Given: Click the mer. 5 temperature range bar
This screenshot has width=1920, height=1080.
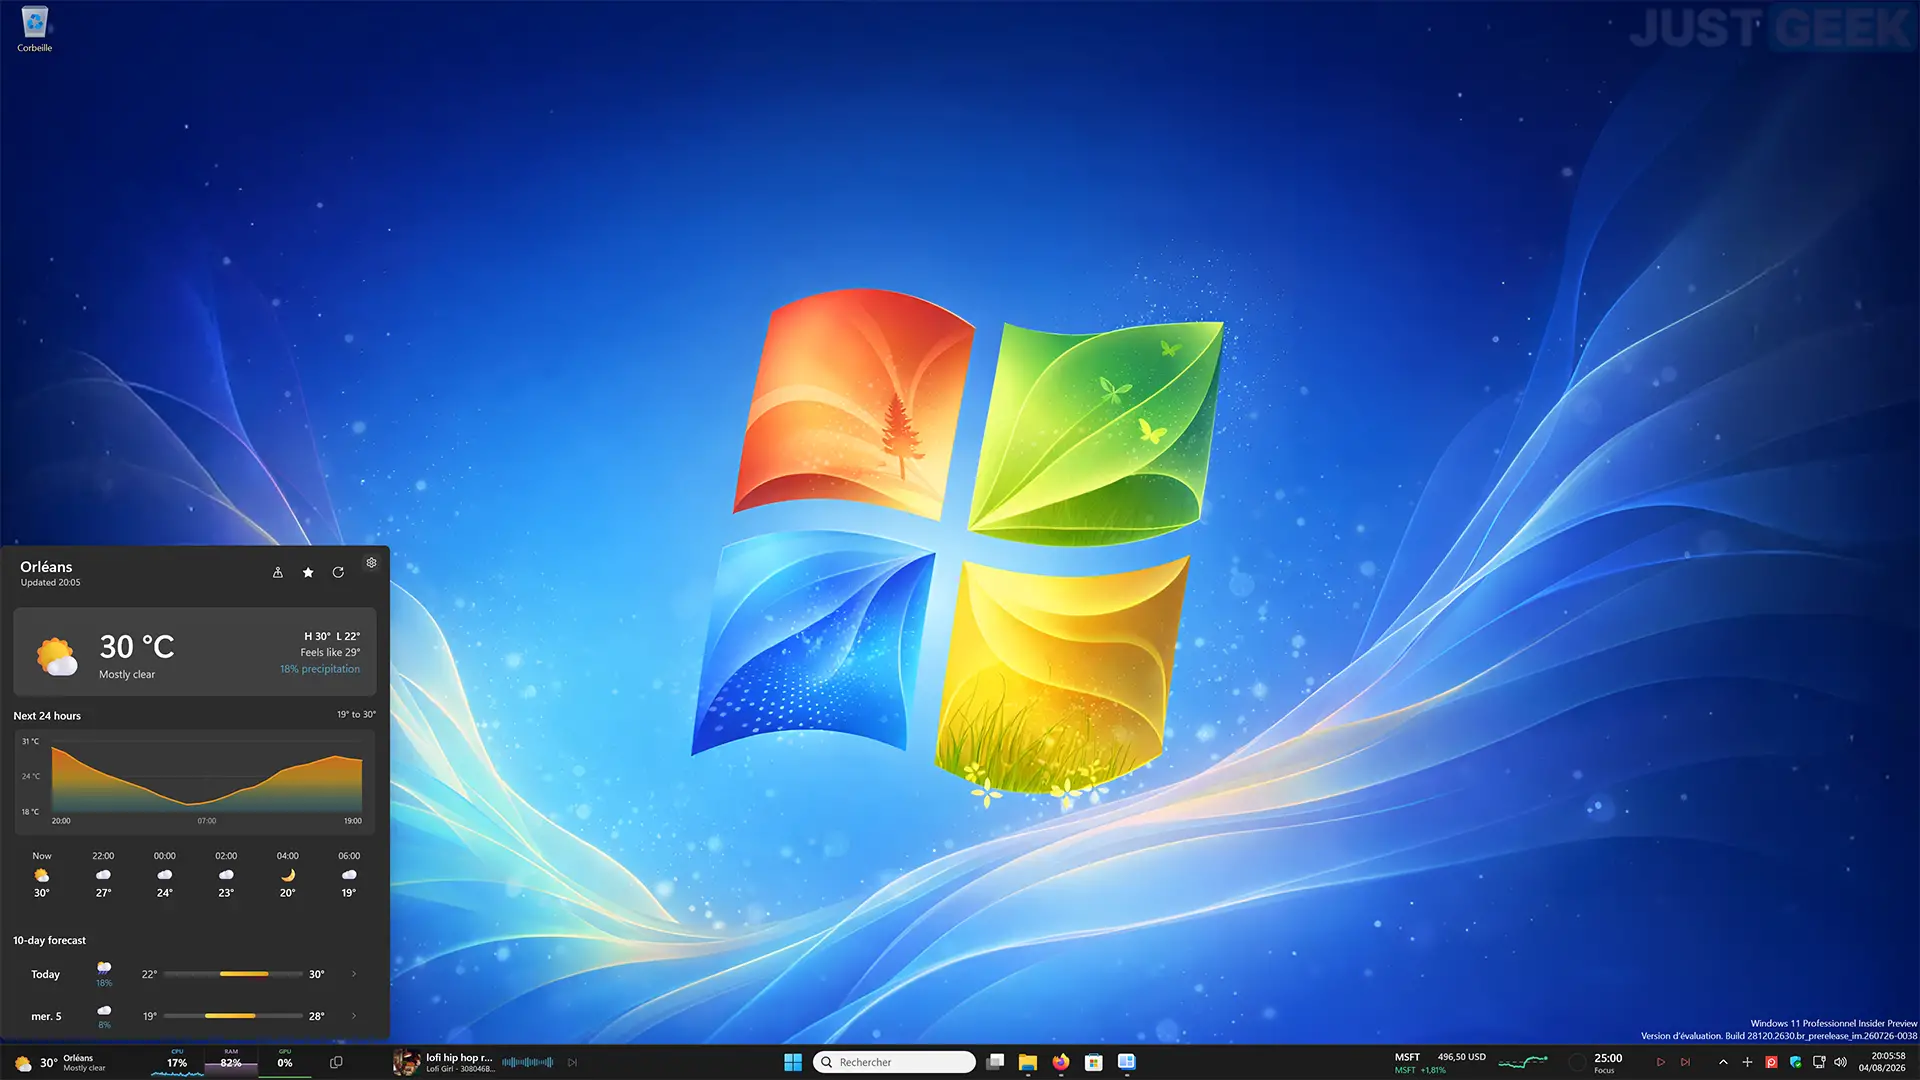Looking at the screenshot, I should 233,1016.
